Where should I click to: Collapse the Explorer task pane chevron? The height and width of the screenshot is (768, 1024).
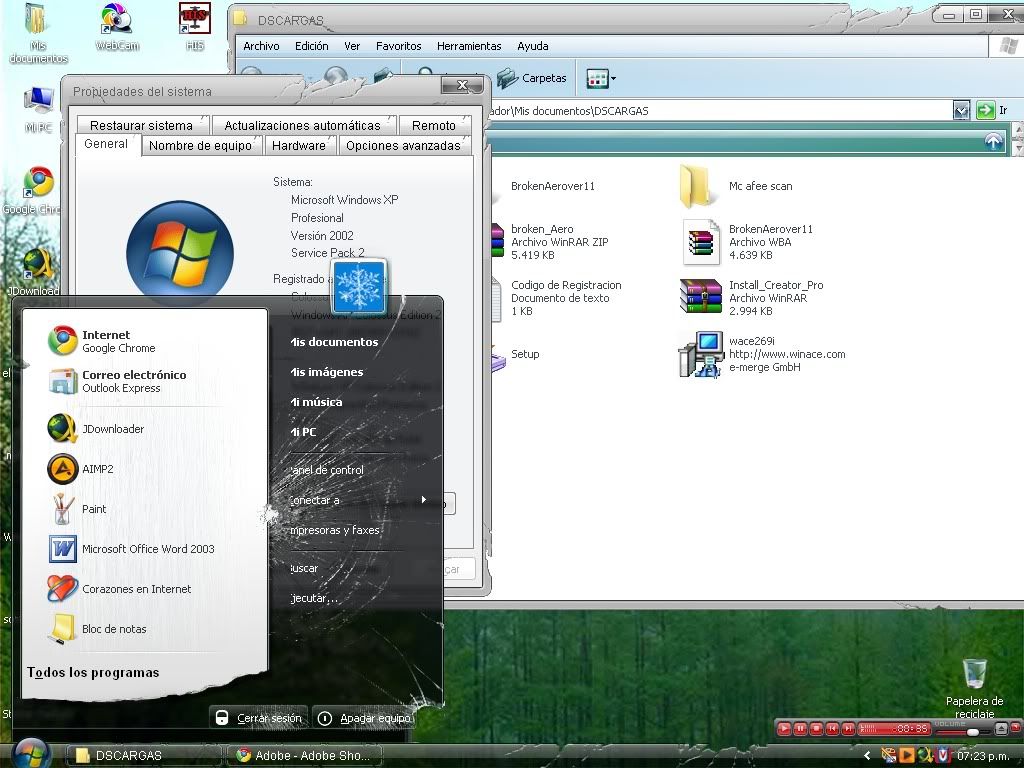(x=993, y=141)
